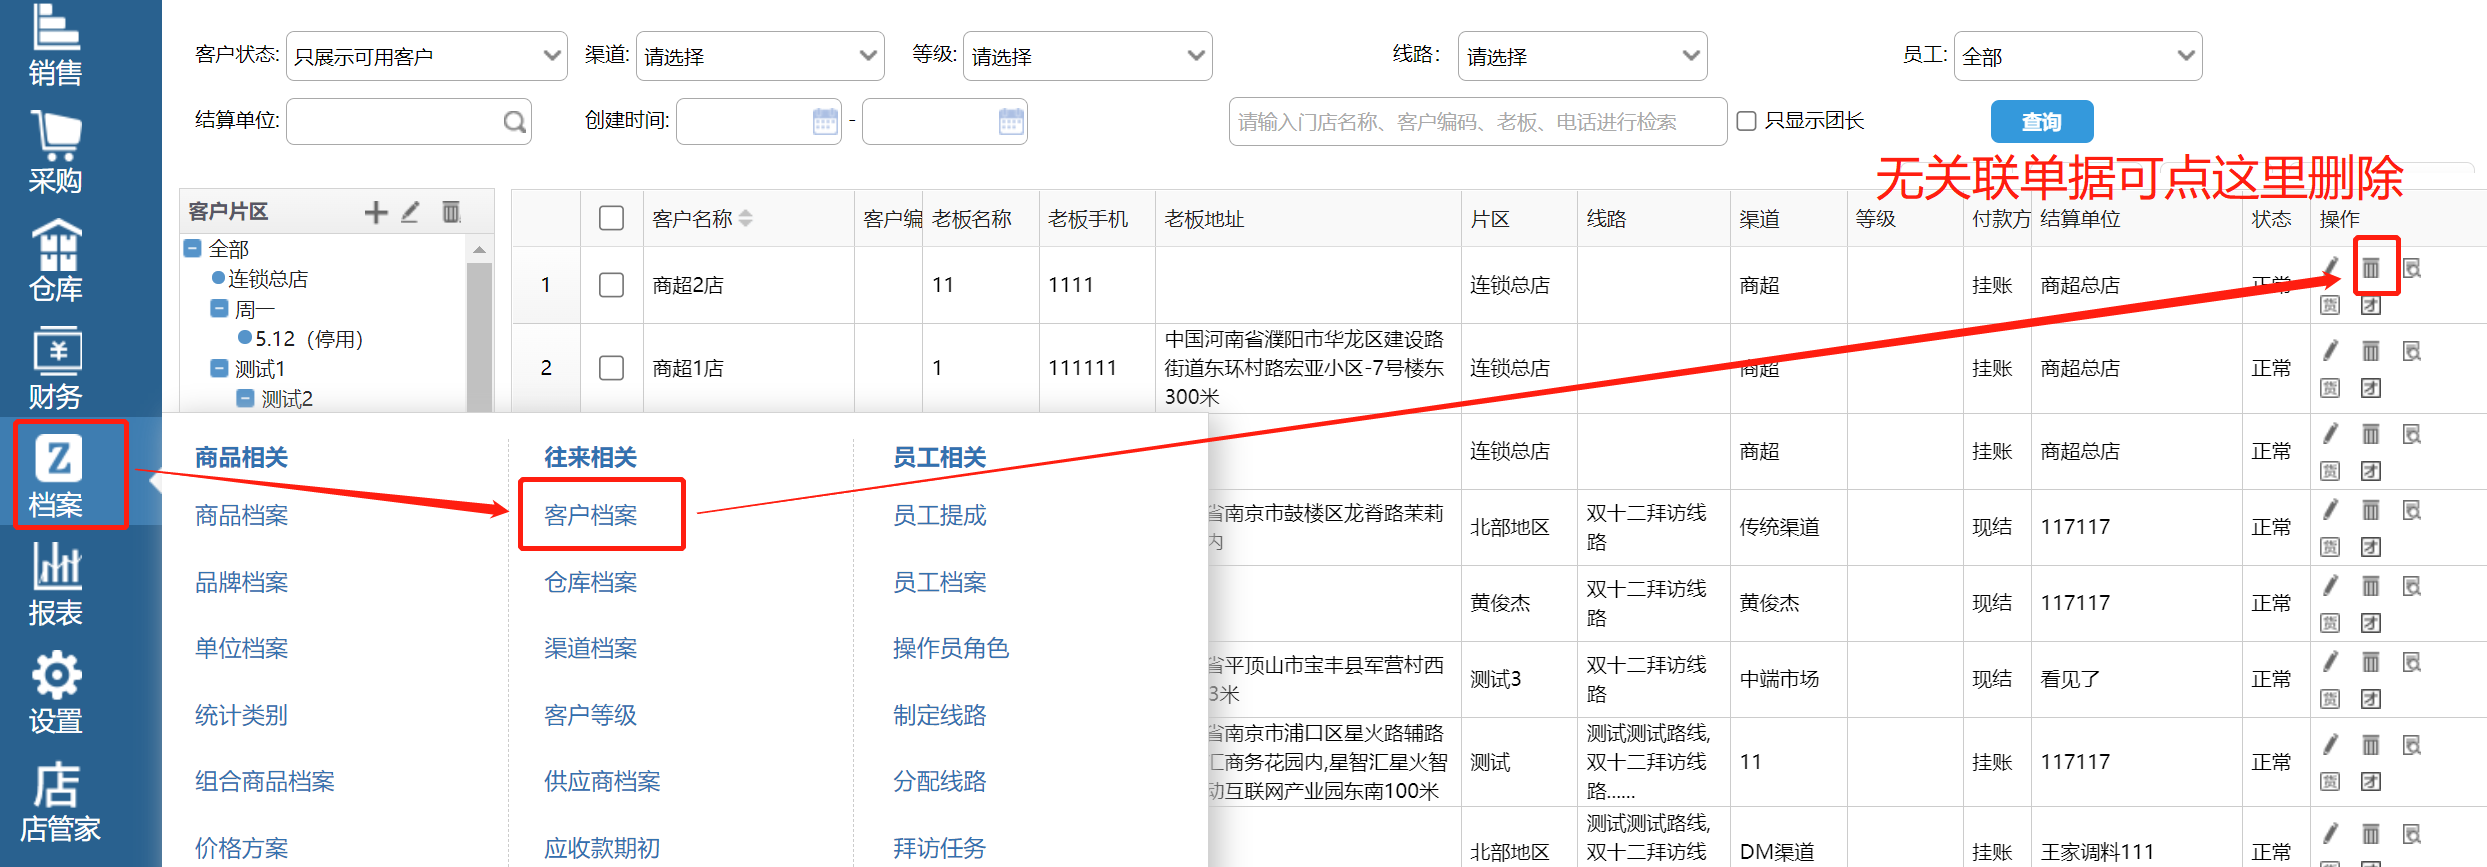Collapse the 测试1 tree node
This screenshot has height=867, width=2487.
pyautogui.click(x=219, y=368)
